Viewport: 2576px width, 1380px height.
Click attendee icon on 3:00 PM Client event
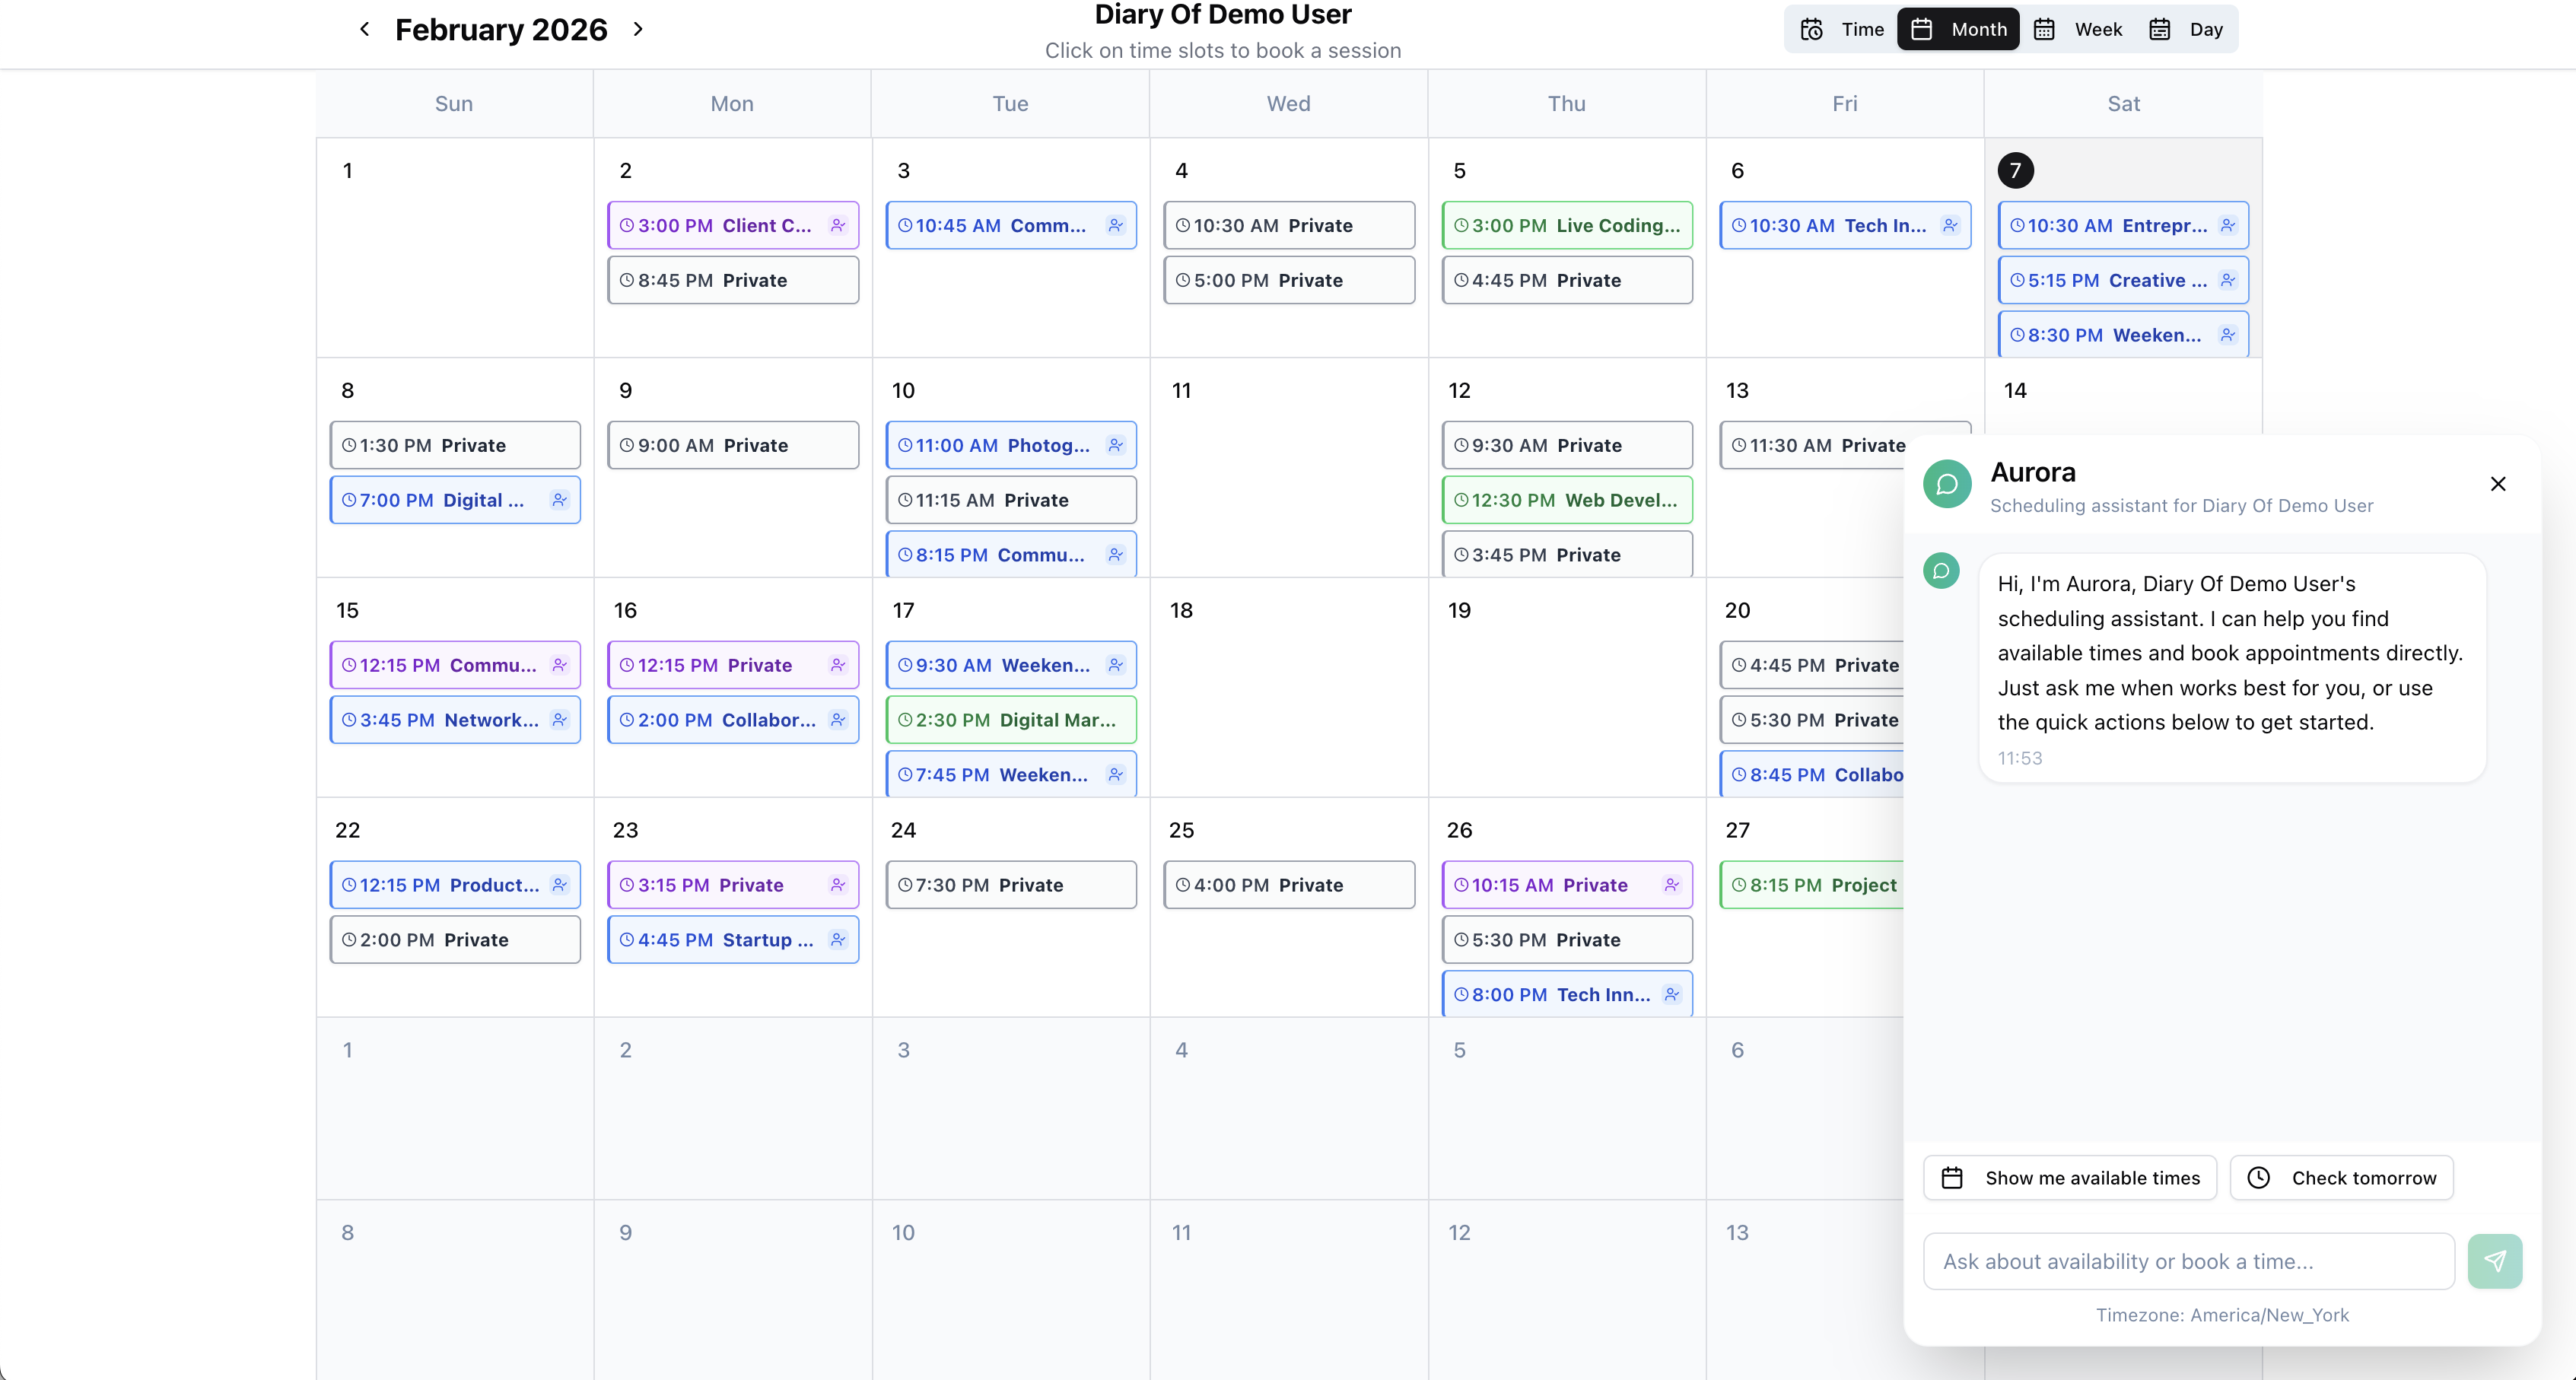pos(838,225)
